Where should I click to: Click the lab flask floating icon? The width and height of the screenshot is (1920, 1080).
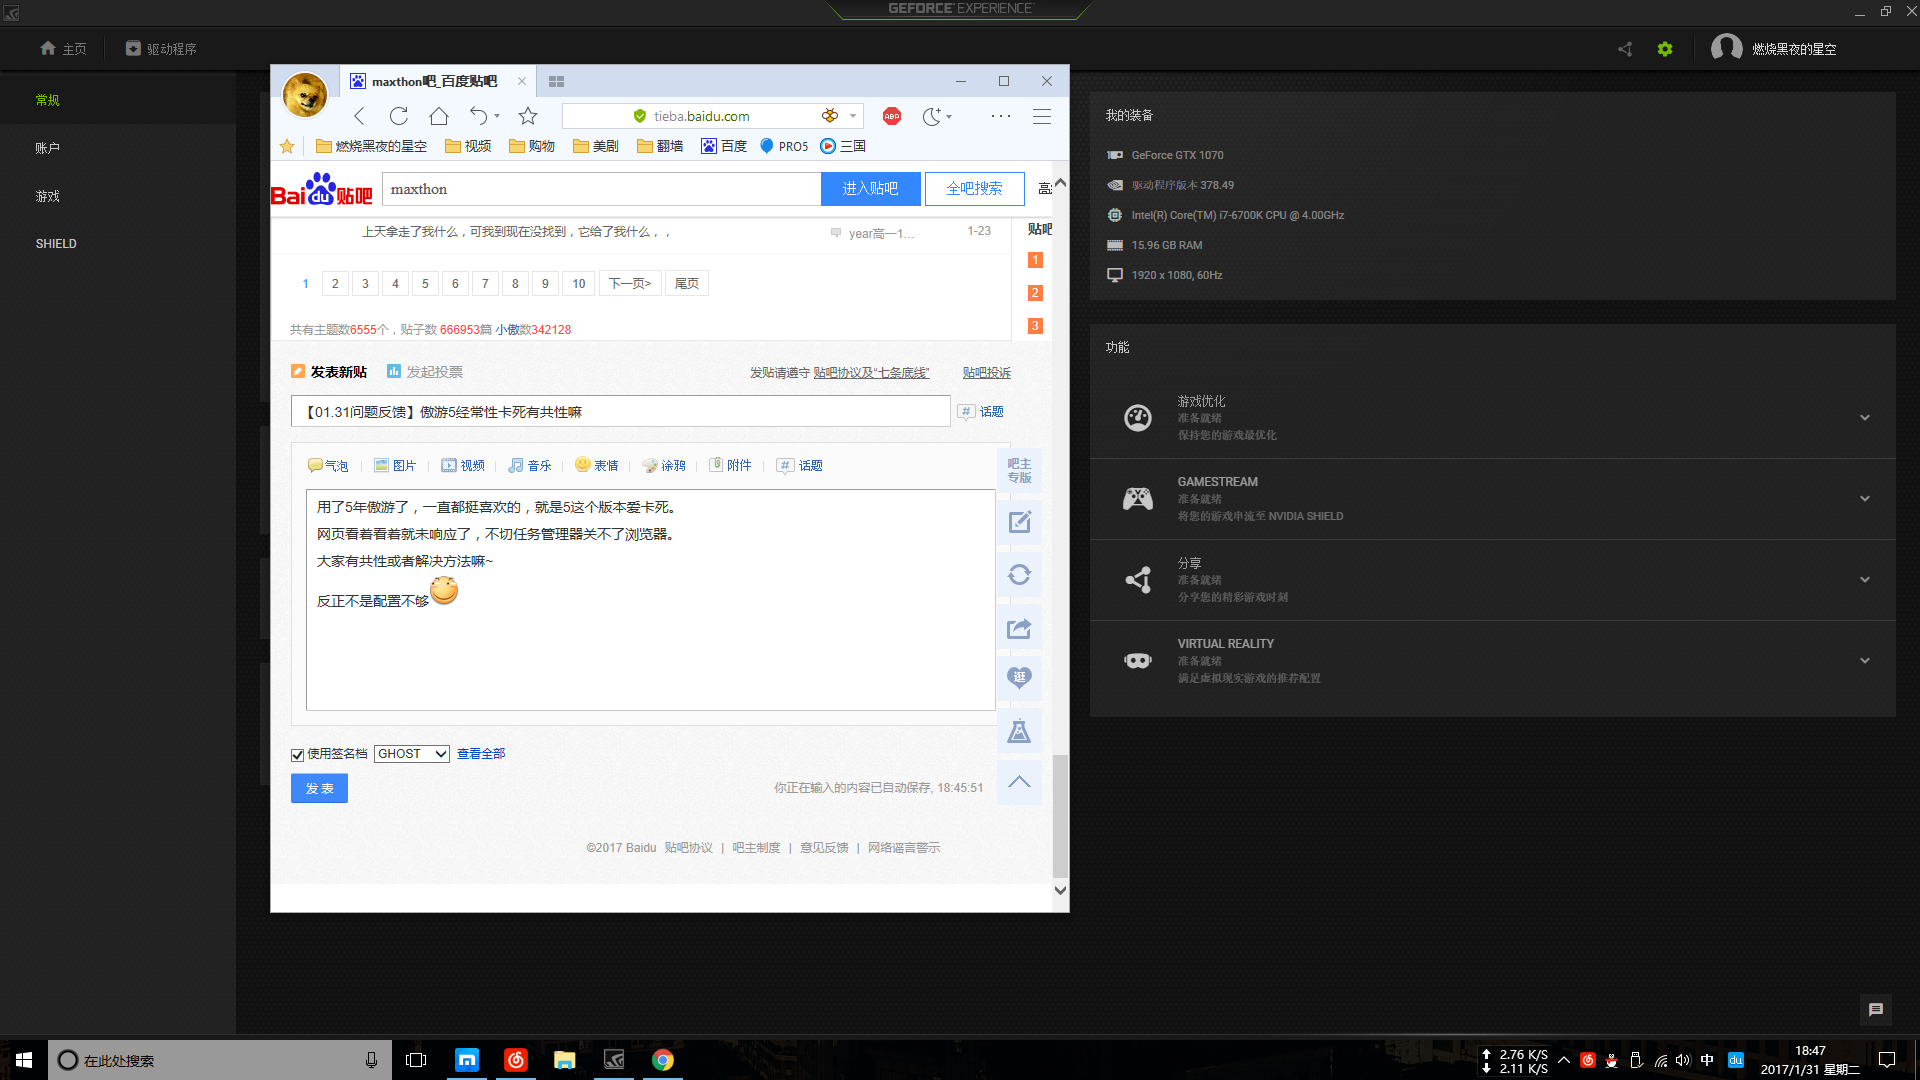point(1019,731)
